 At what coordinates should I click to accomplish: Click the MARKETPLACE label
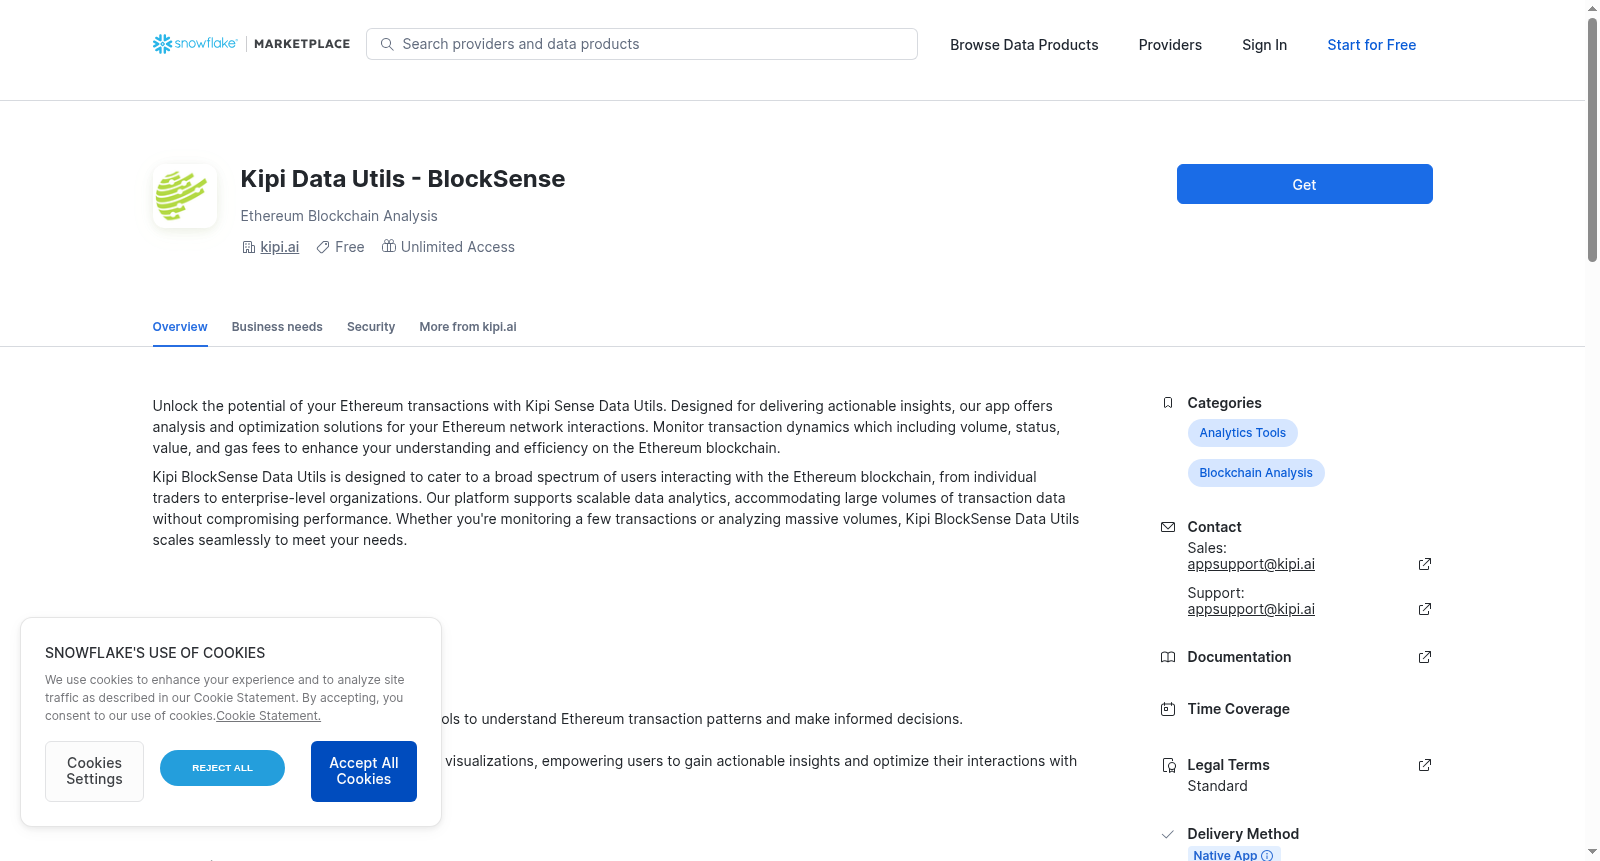(x=302, y=44)
